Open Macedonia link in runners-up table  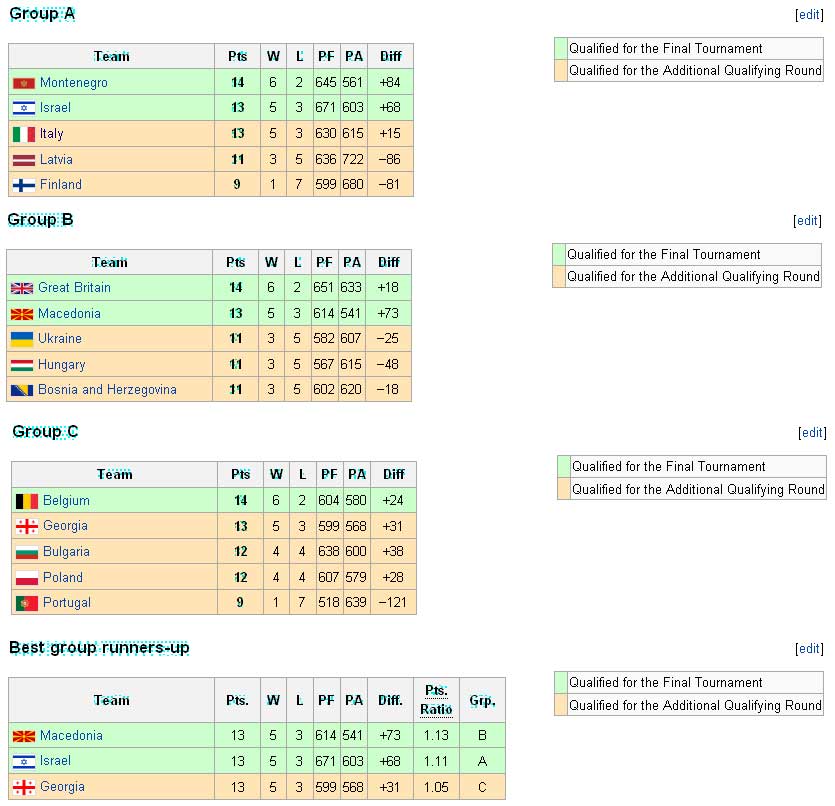[x=71, y=736]
